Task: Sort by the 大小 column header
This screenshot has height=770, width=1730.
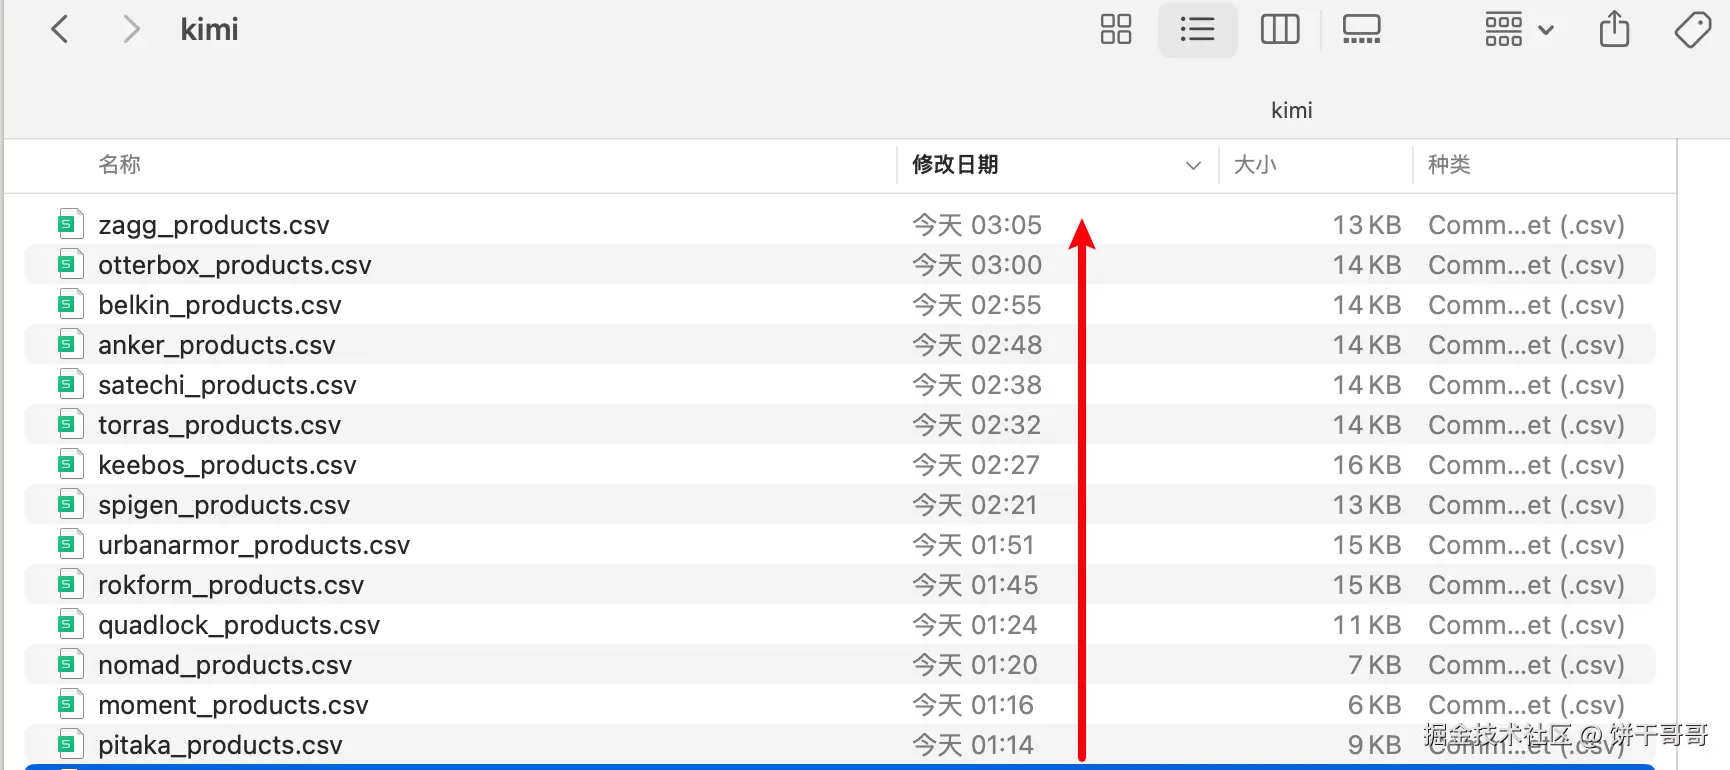Action: point(1255,164)
